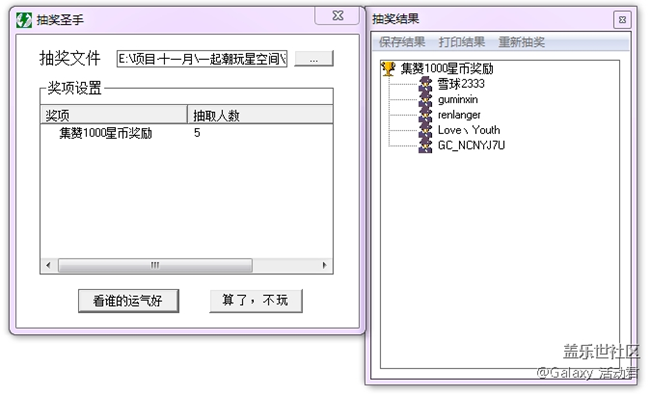Select the 集赞1000星币奖励 root node in results
This screenshot has width=650, height=395.
[x=447, y=68]
